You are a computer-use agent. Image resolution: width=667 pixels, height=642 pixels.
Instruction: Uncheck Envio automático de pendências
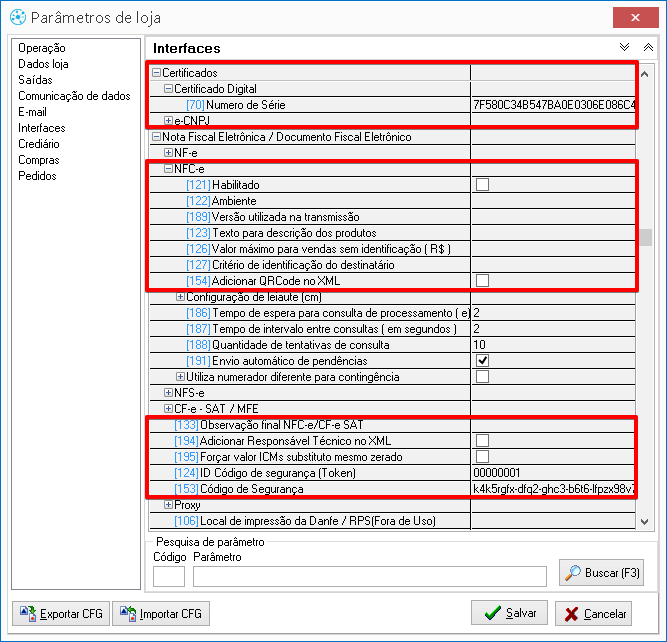tap(482, 361)
